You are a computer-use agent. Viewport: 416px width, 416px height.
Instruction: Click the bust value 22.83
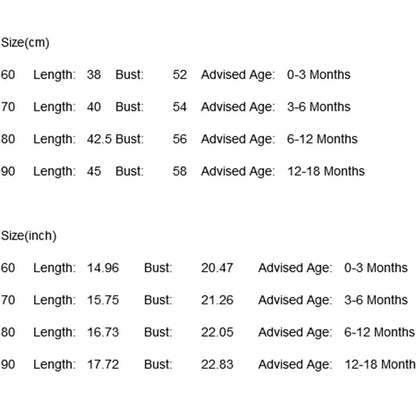pyautogui.click(x=217, y=364)
